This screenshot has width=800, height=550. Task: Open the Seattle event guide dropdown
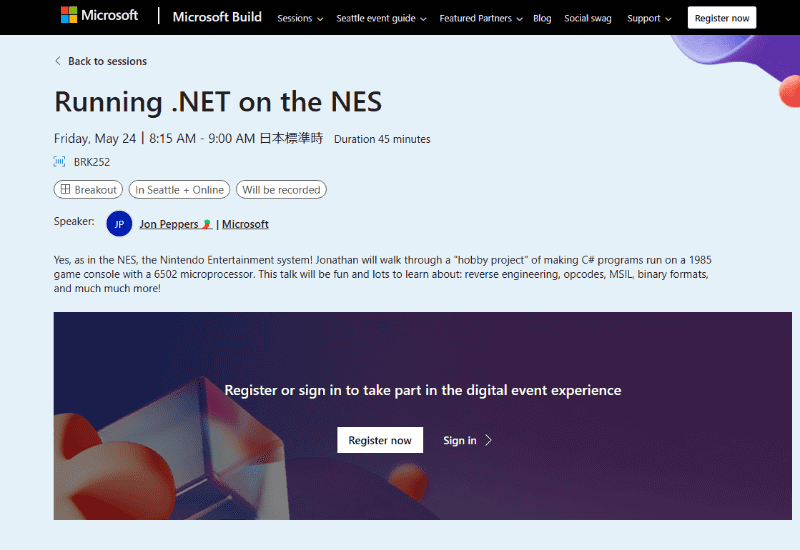click(381, 18)
